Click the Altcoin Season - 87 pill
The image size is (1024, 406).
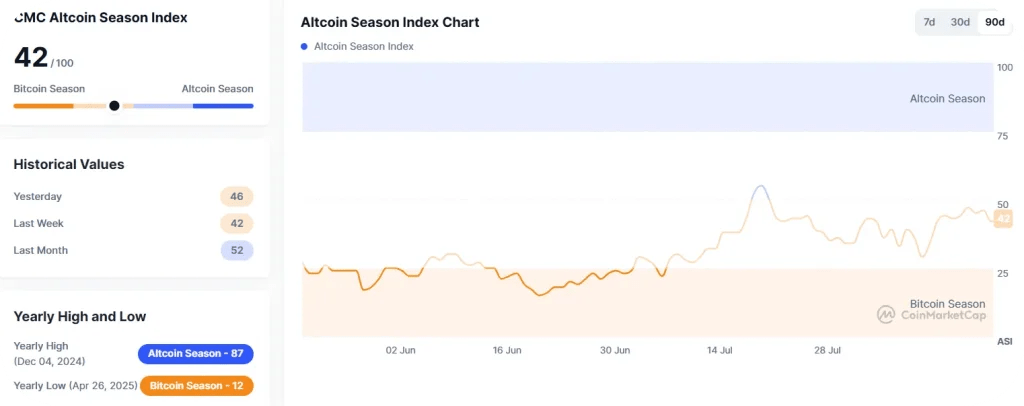(196, 354)
